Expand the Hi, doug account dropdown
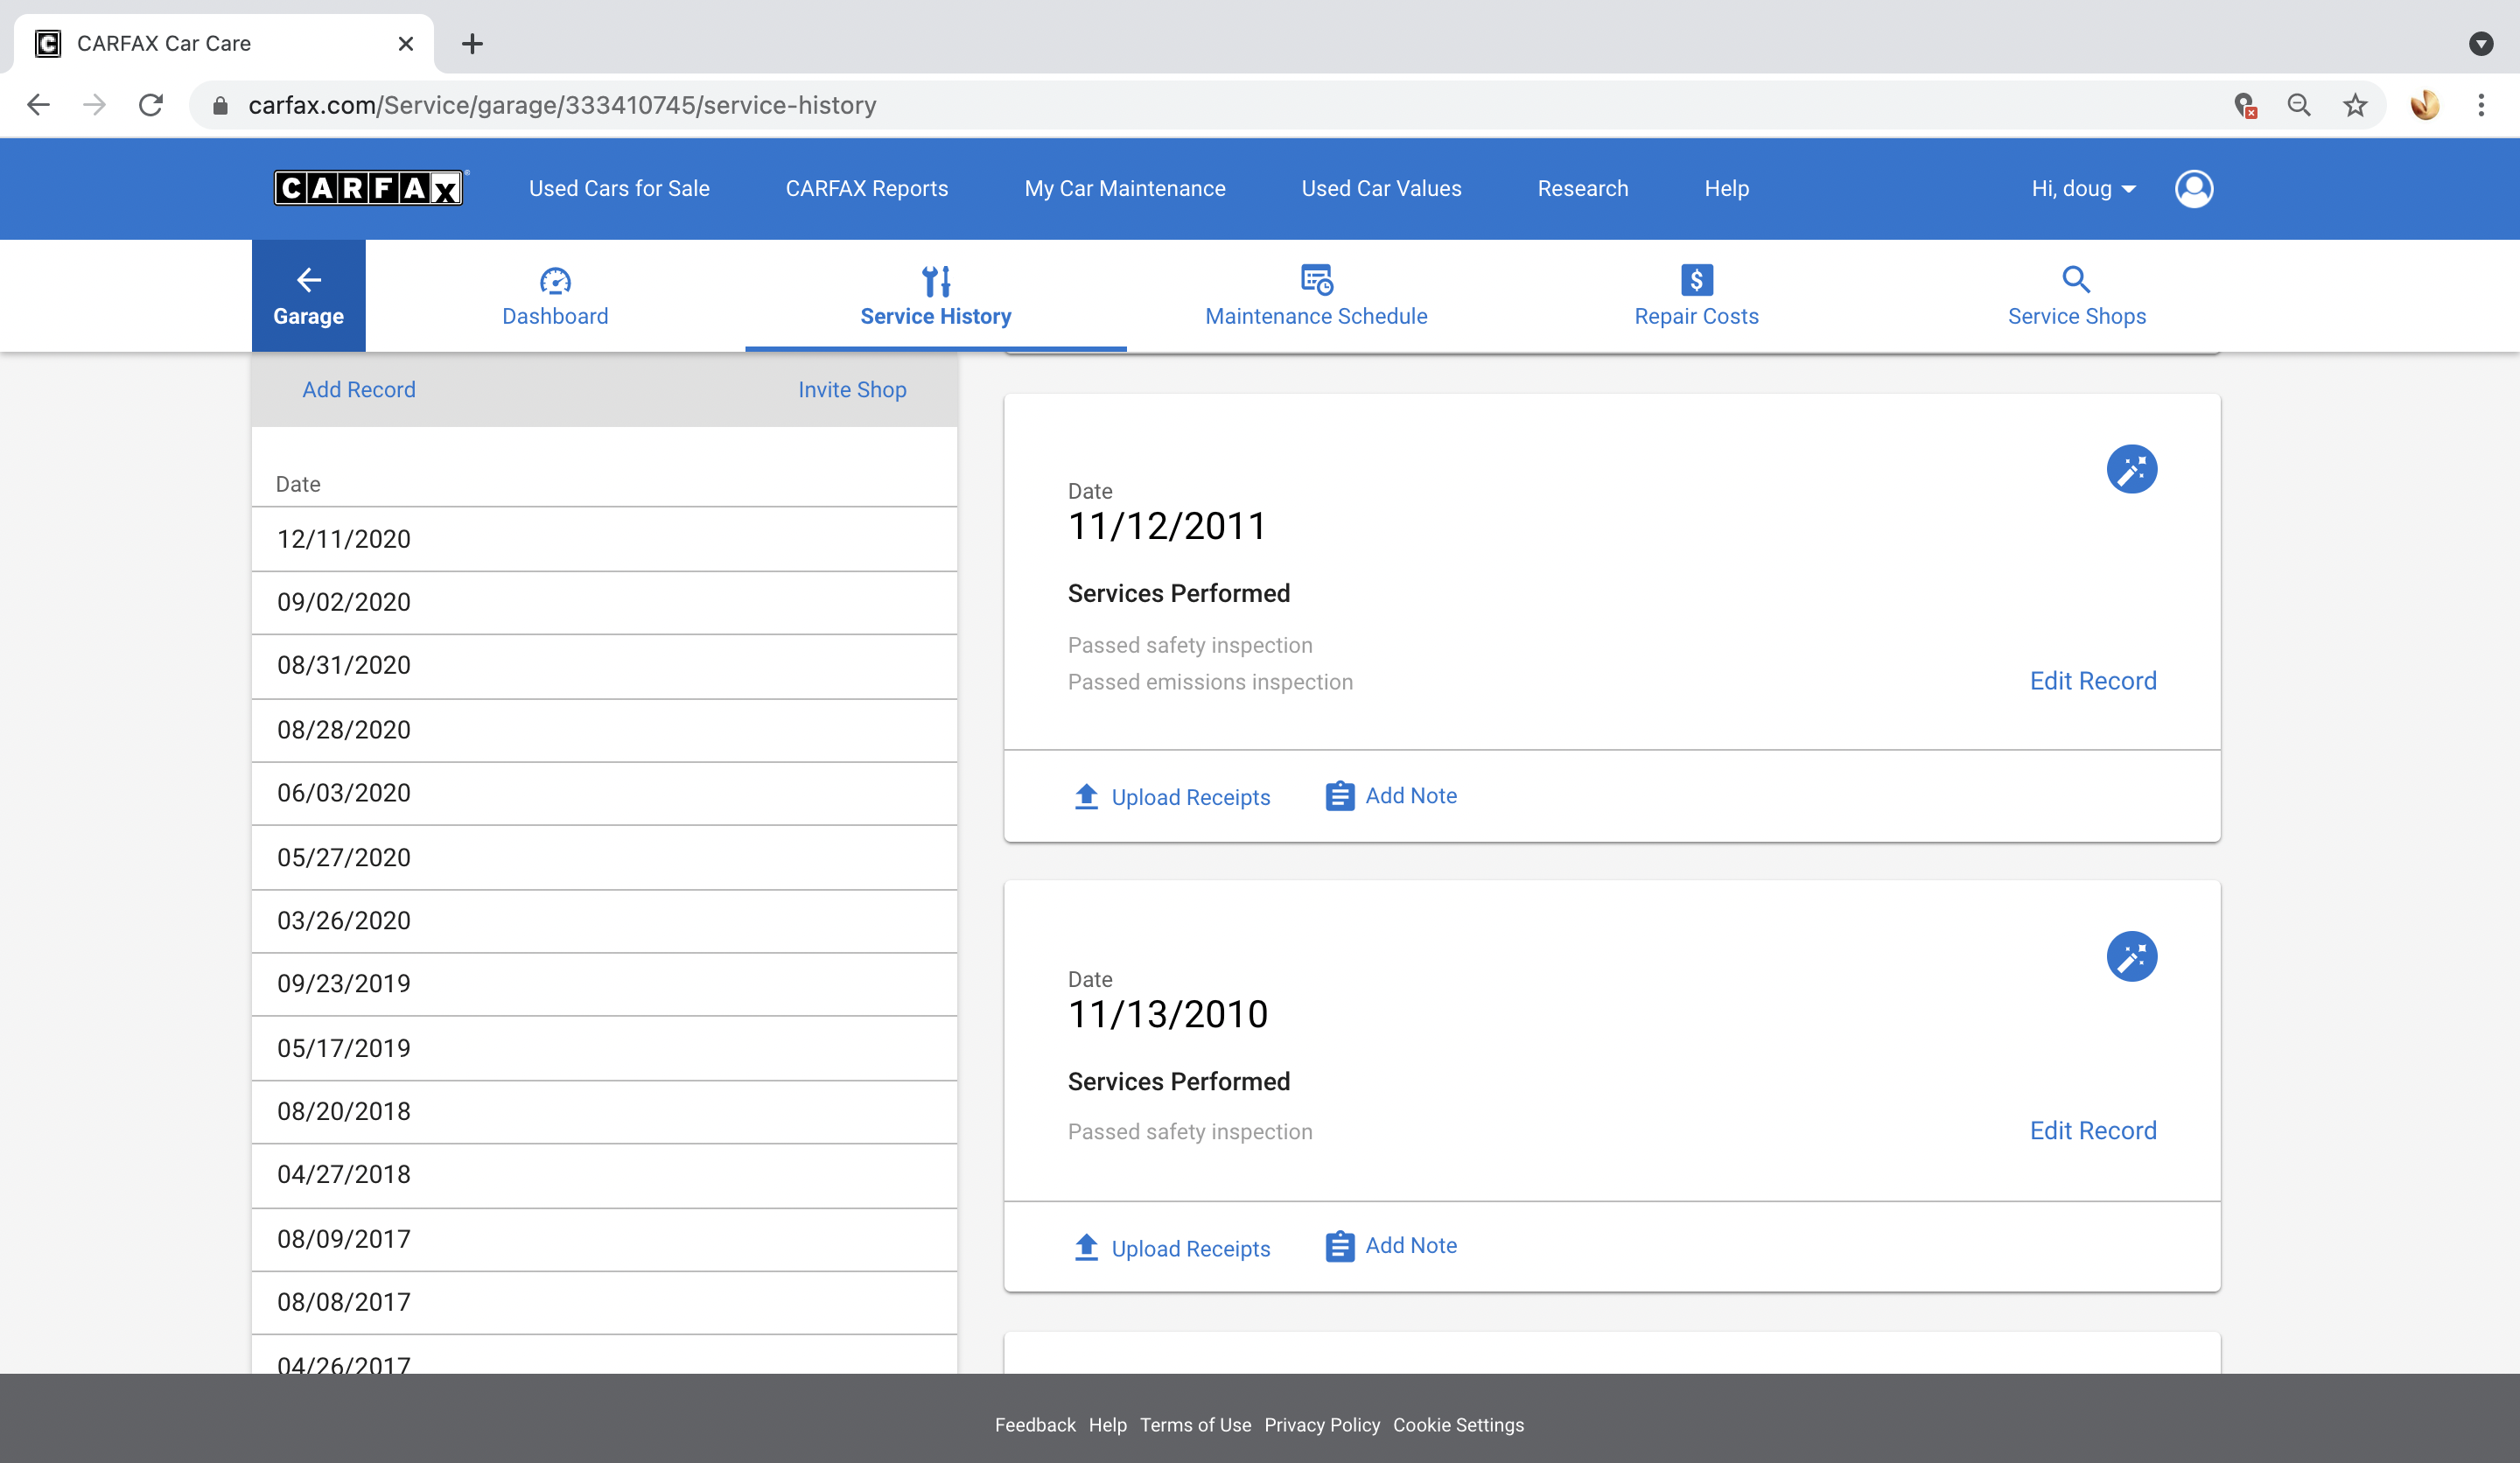The height and width of the screenshot is (1463, 2520). pos(2083,188)
